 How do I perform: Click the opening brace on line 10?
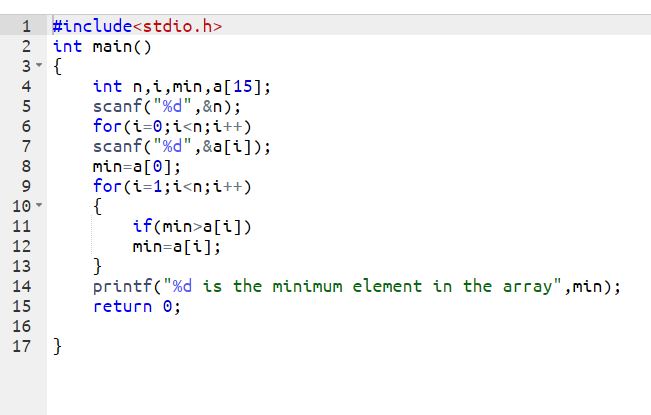click(x=97, y=206)
